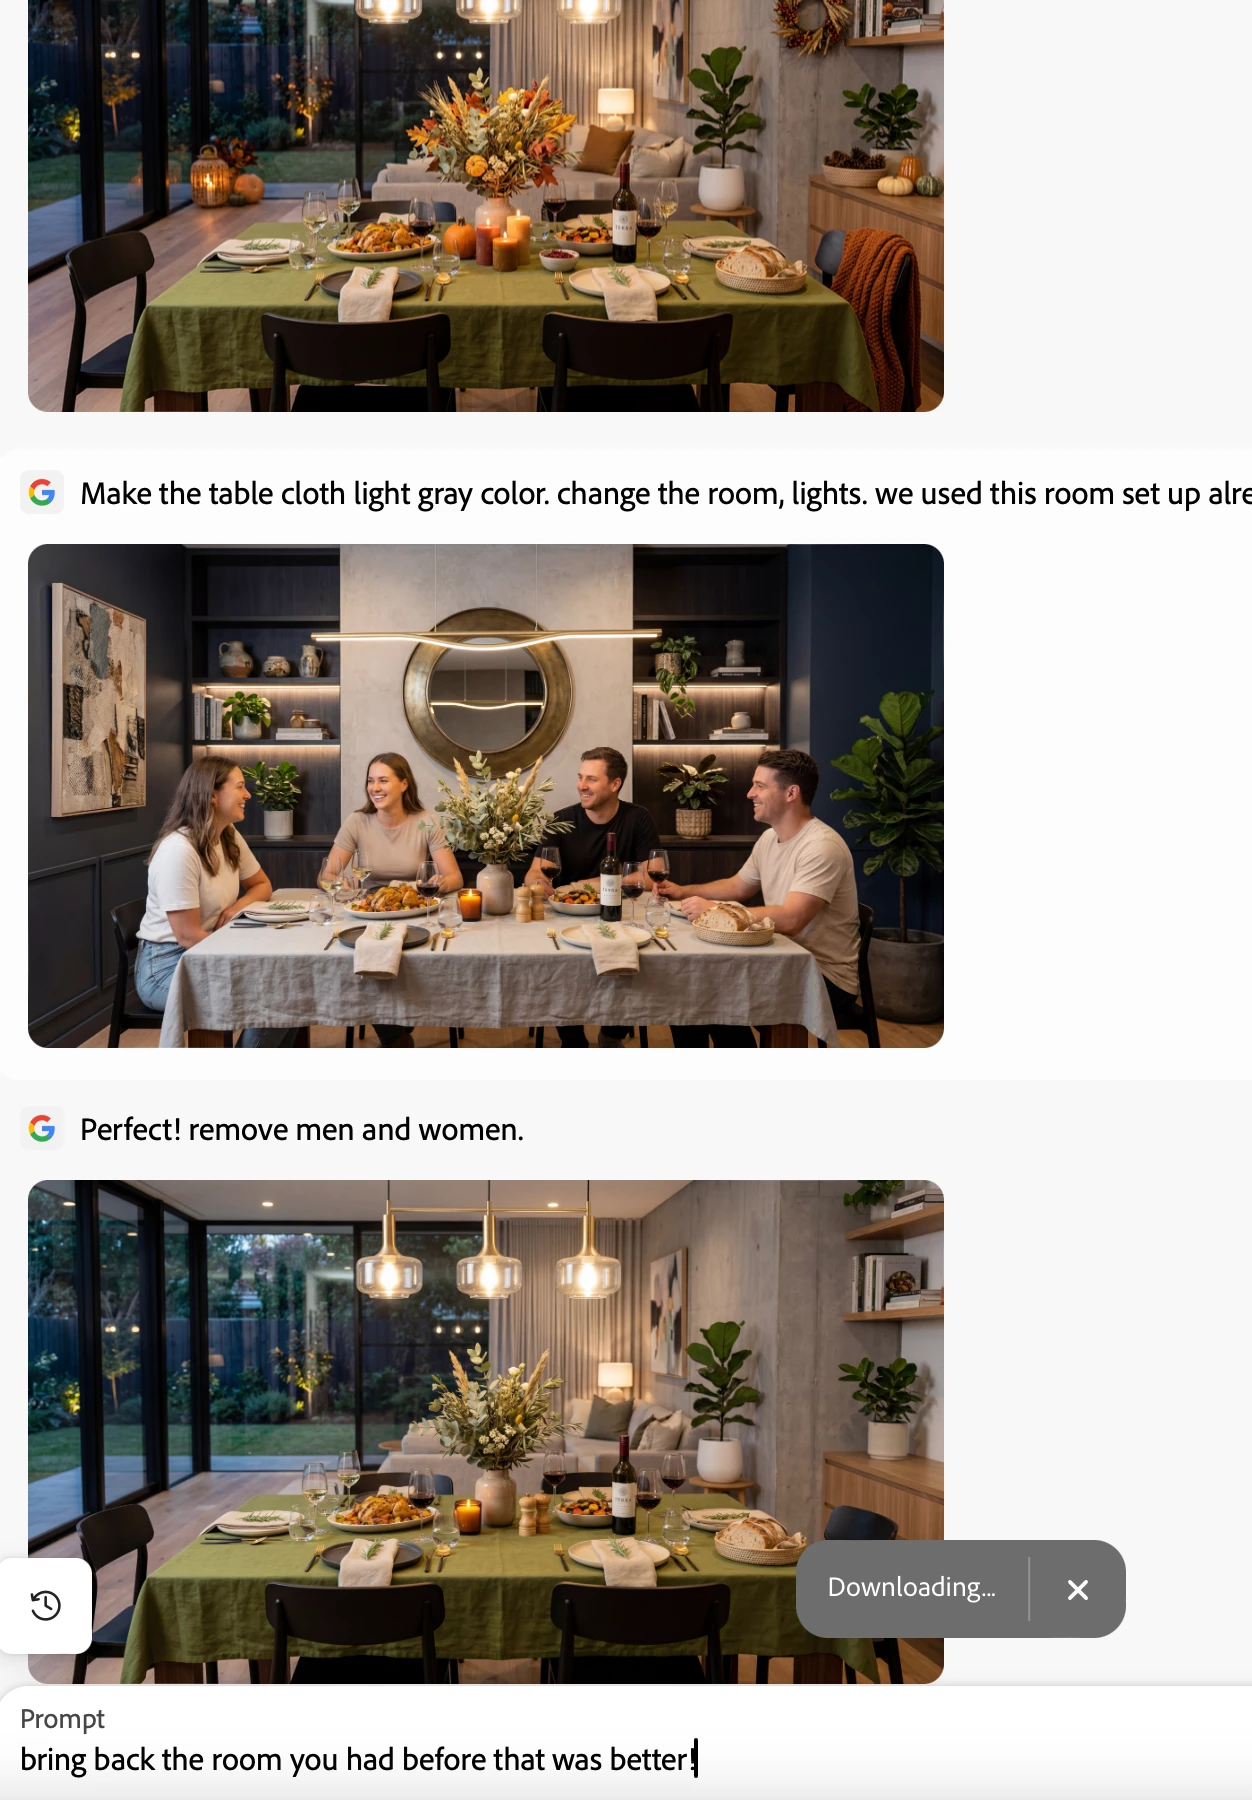Click the "Downloading..." toast label
Viewport: 1252px width, 1800px height.
coord(911,1588)
